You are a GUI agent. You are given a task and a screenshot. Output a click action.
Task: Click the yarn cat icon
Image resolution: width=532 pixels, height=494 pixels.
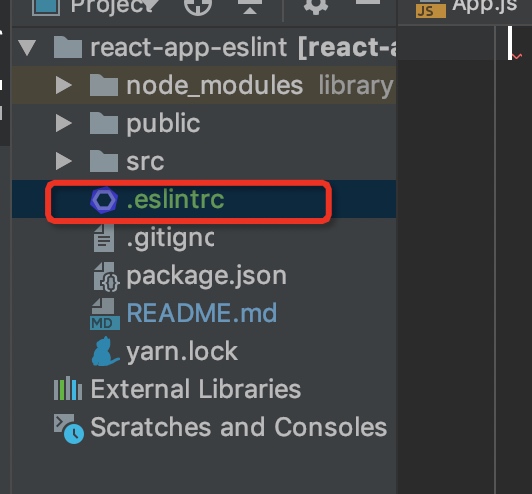coord(105,352)
